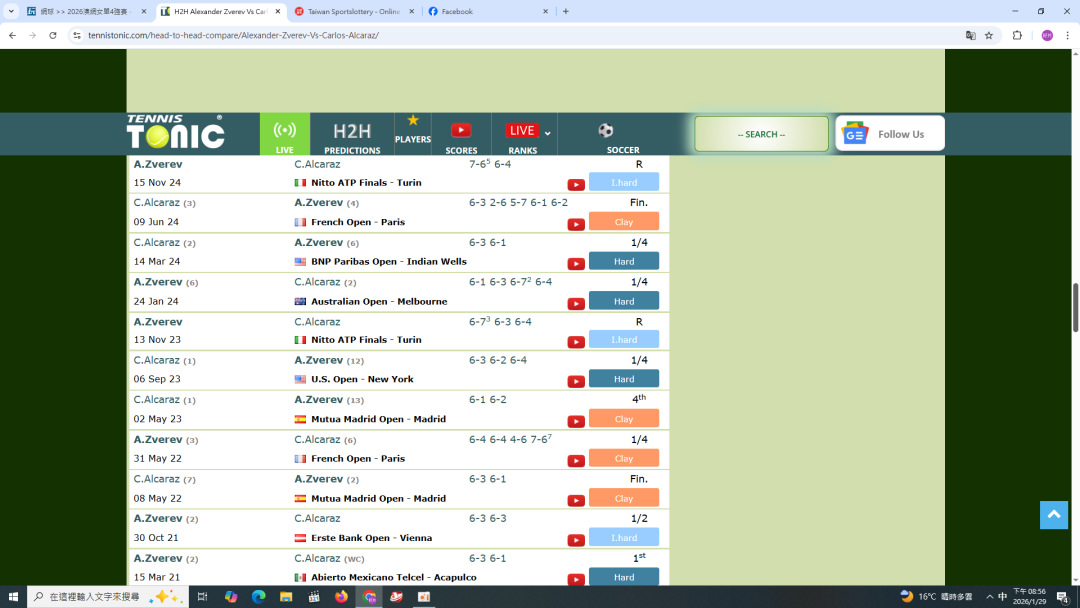Click the PLAYERS star icon
1080x608 pixels.
coord(412,121)
